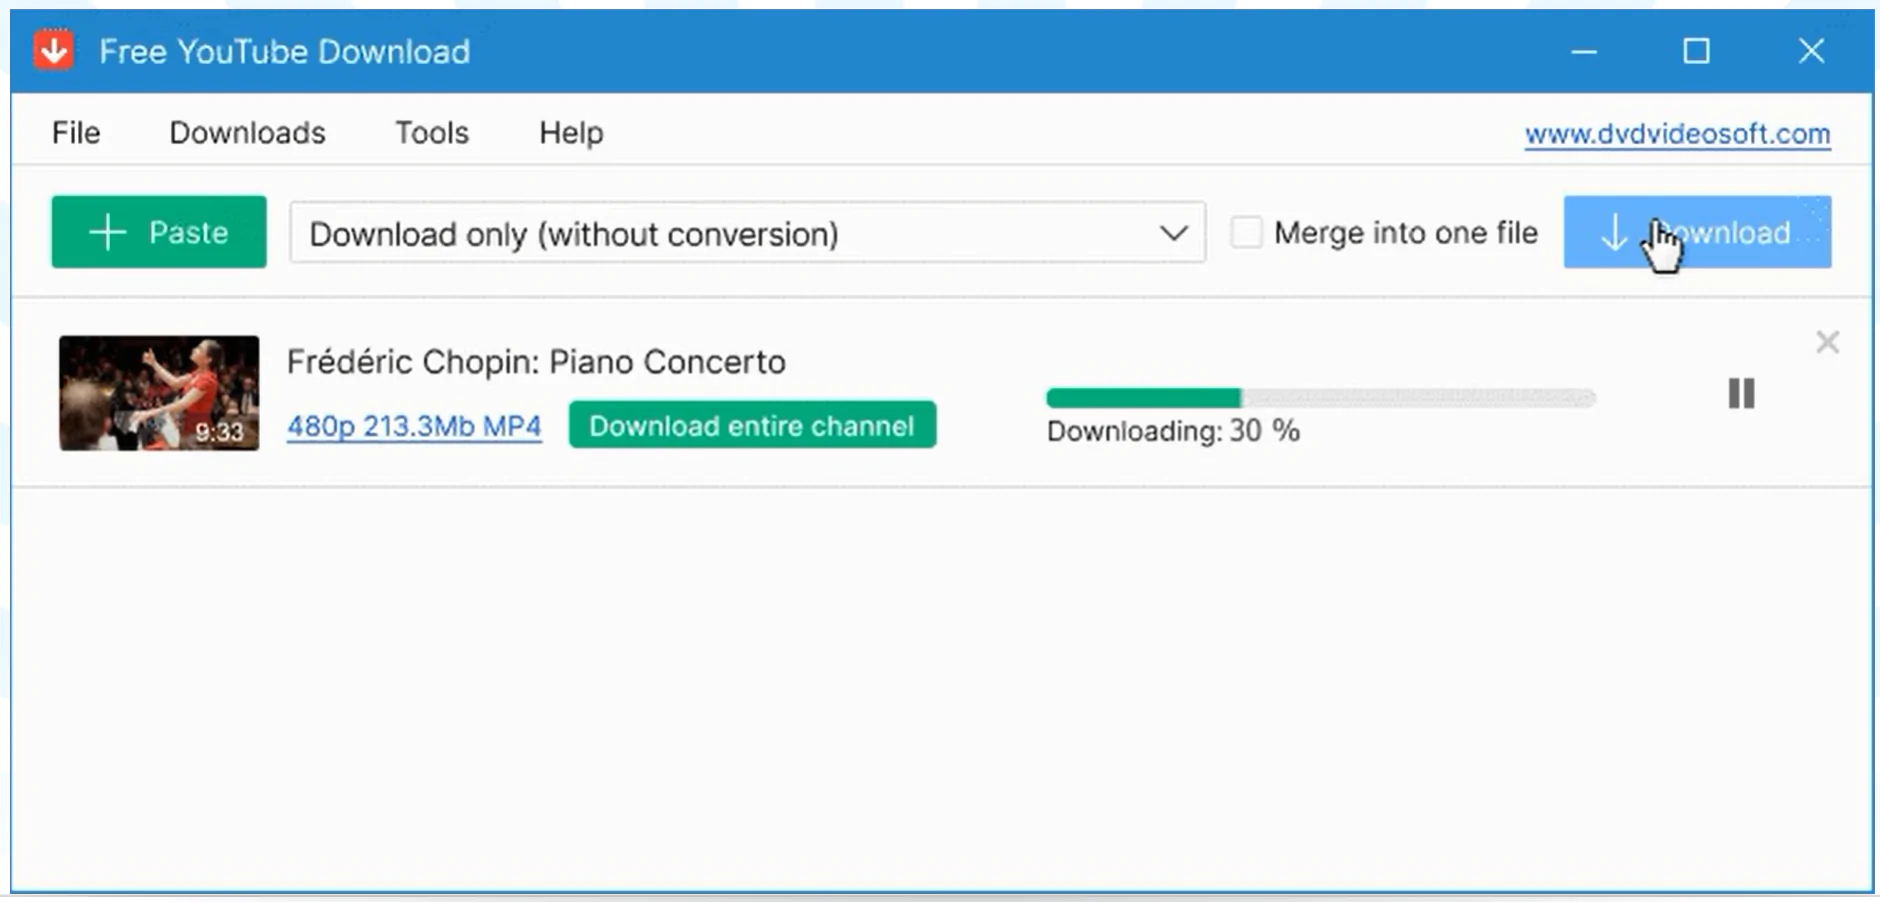Remove the Chopin video from the download list
This screenshot has height=902, width=1880.
[x=1828, y=342]
